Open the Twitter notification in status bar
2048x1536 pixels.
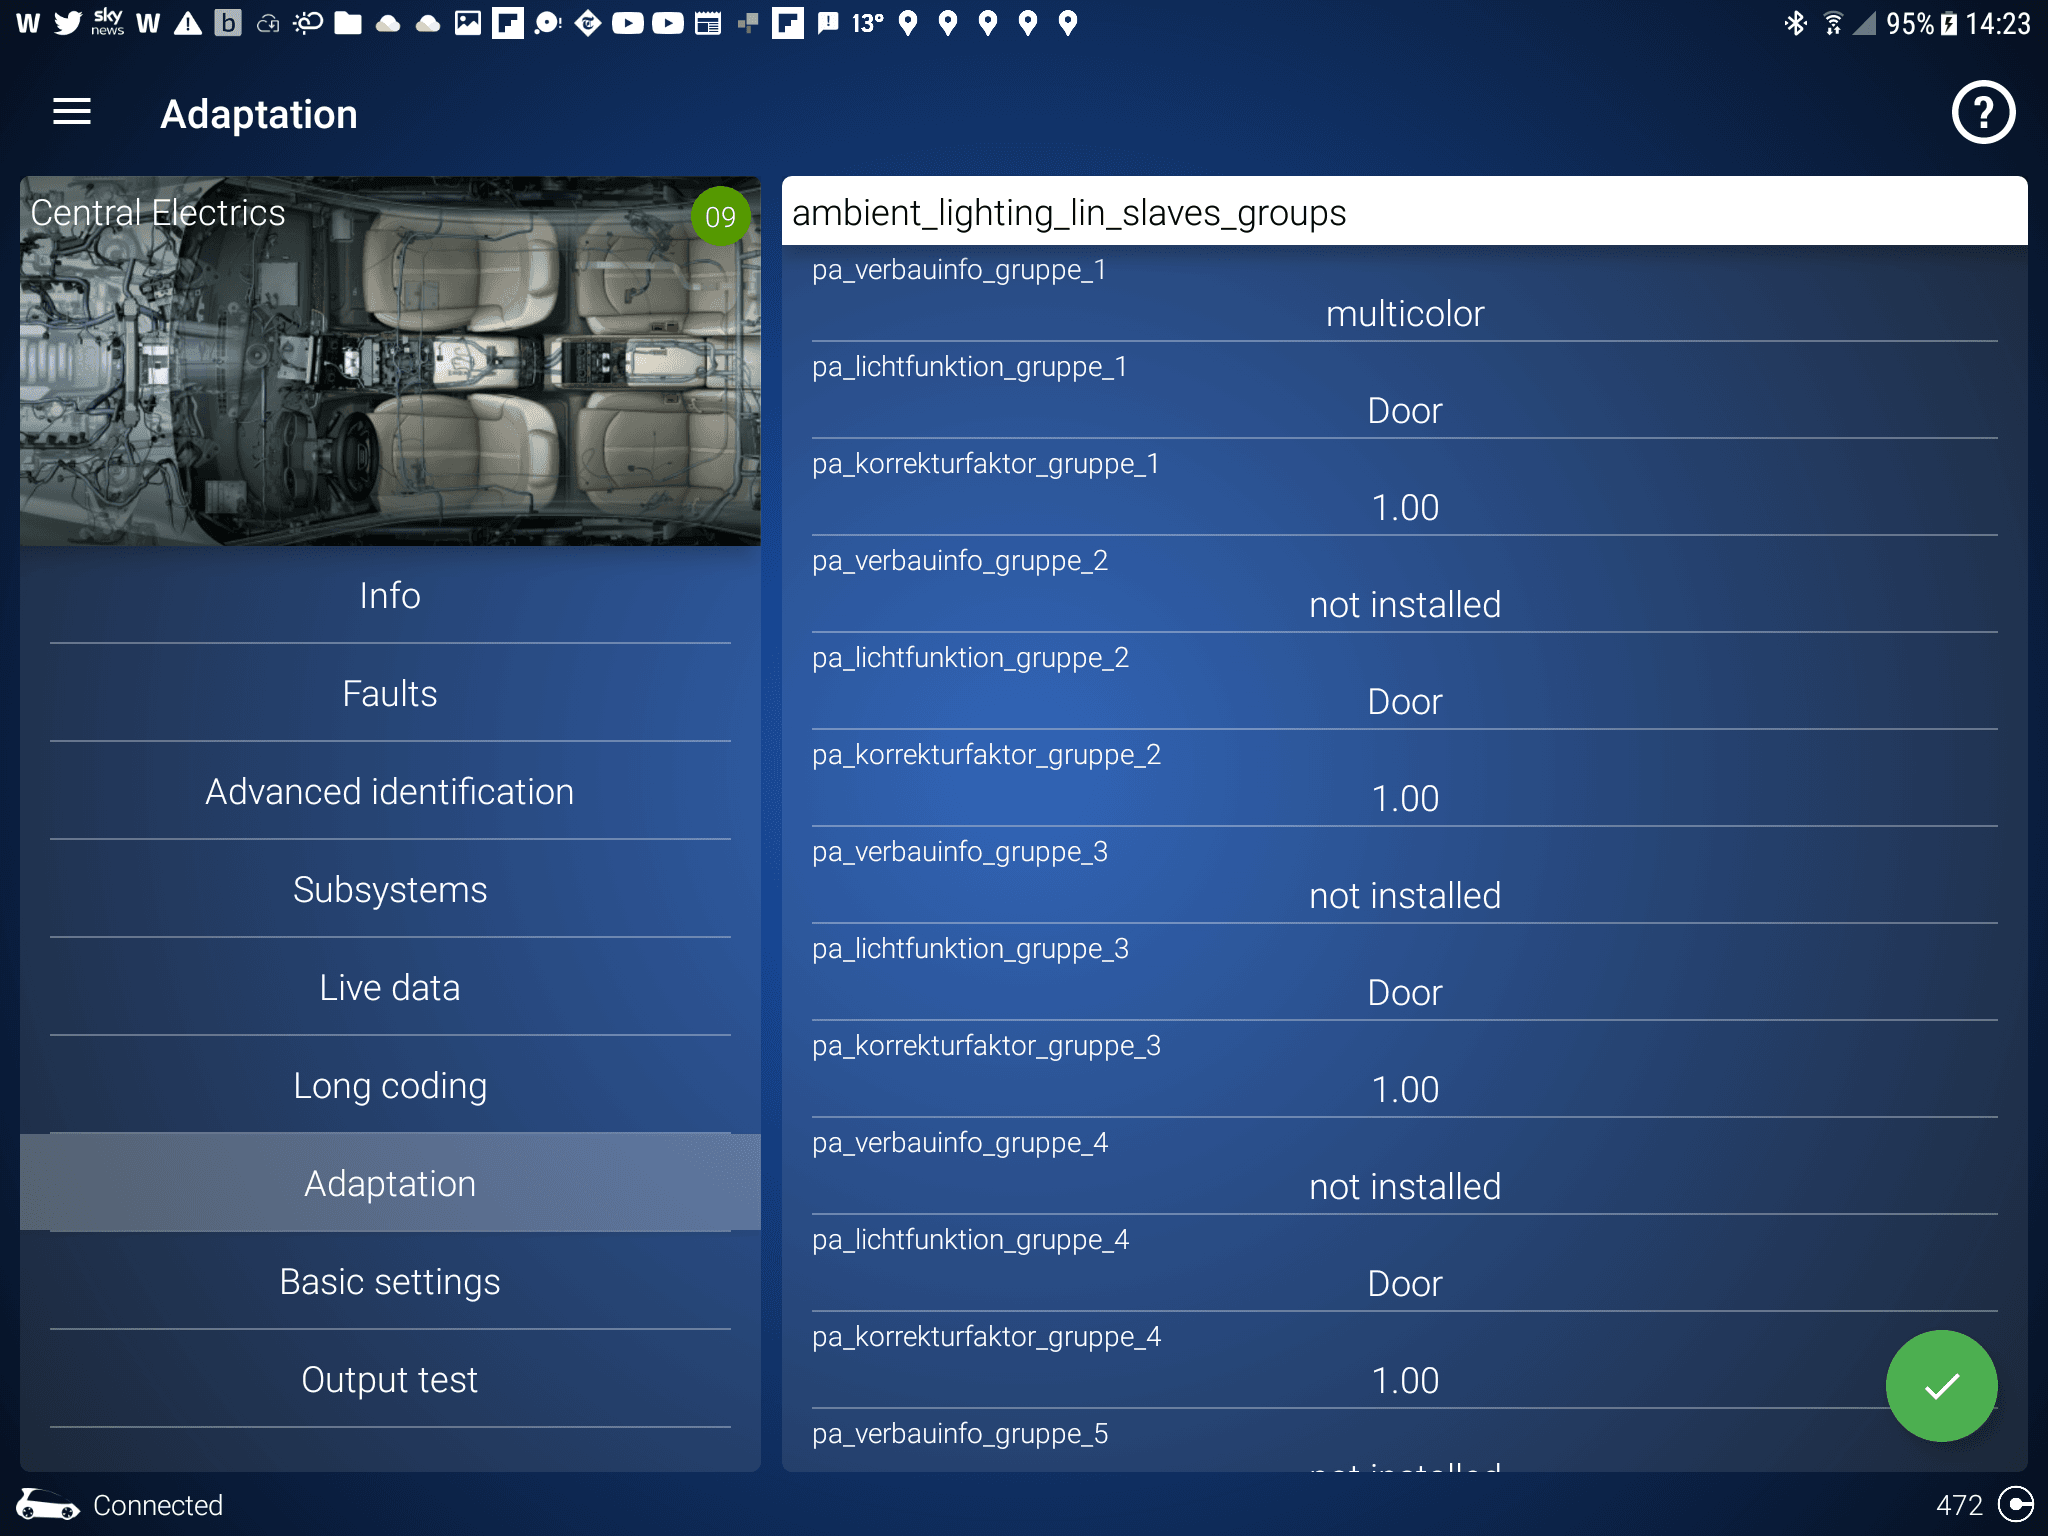point(68,23)
